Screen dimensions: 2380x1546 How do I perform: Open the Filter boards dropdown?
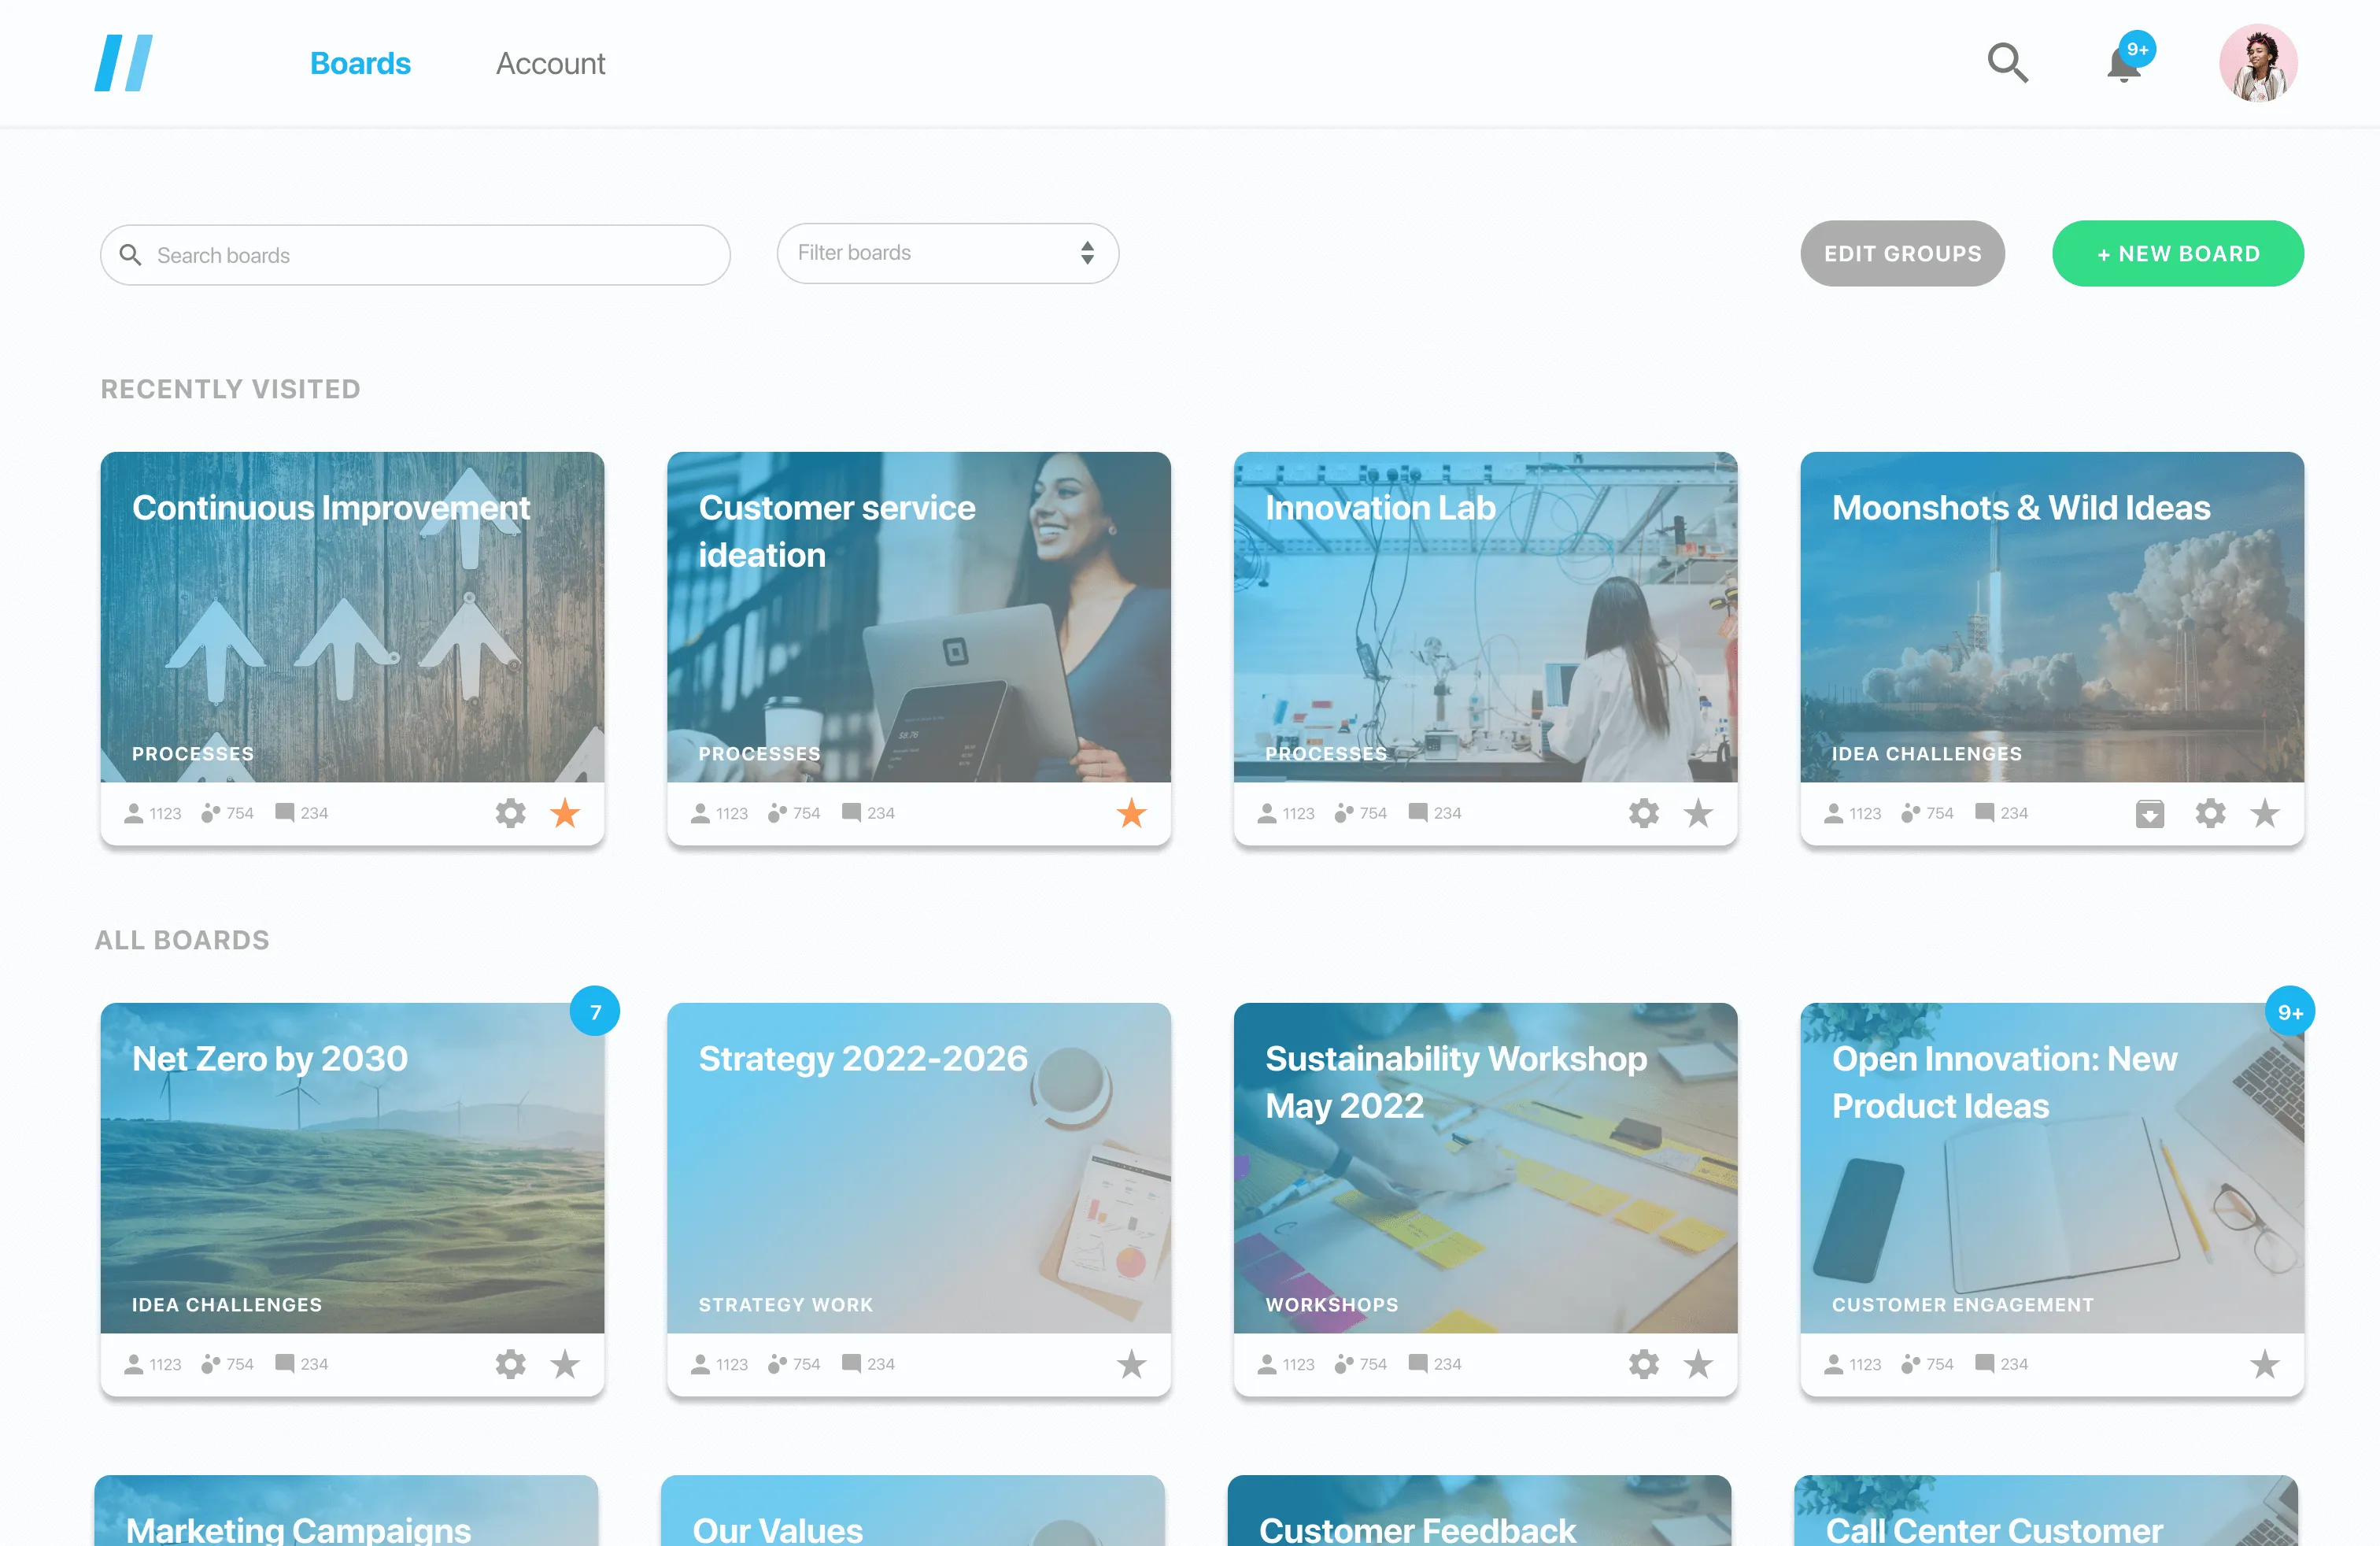pyautogui.click(x=946, y=253)
